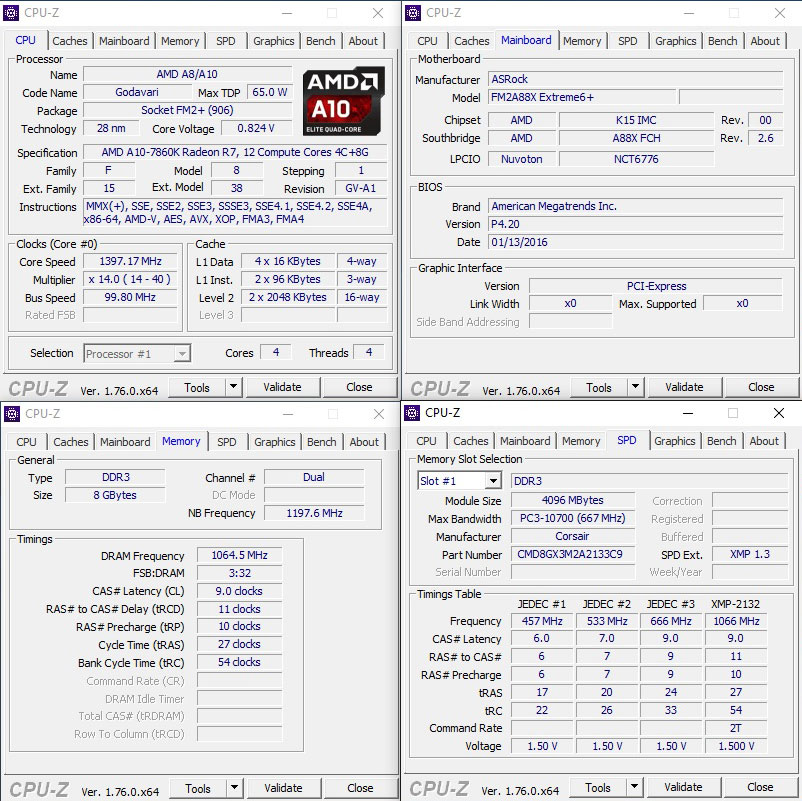This screenshot has height=801, width=802.
Task: Open the Memory tab in the CPU window
Action: tap(180, 41)
